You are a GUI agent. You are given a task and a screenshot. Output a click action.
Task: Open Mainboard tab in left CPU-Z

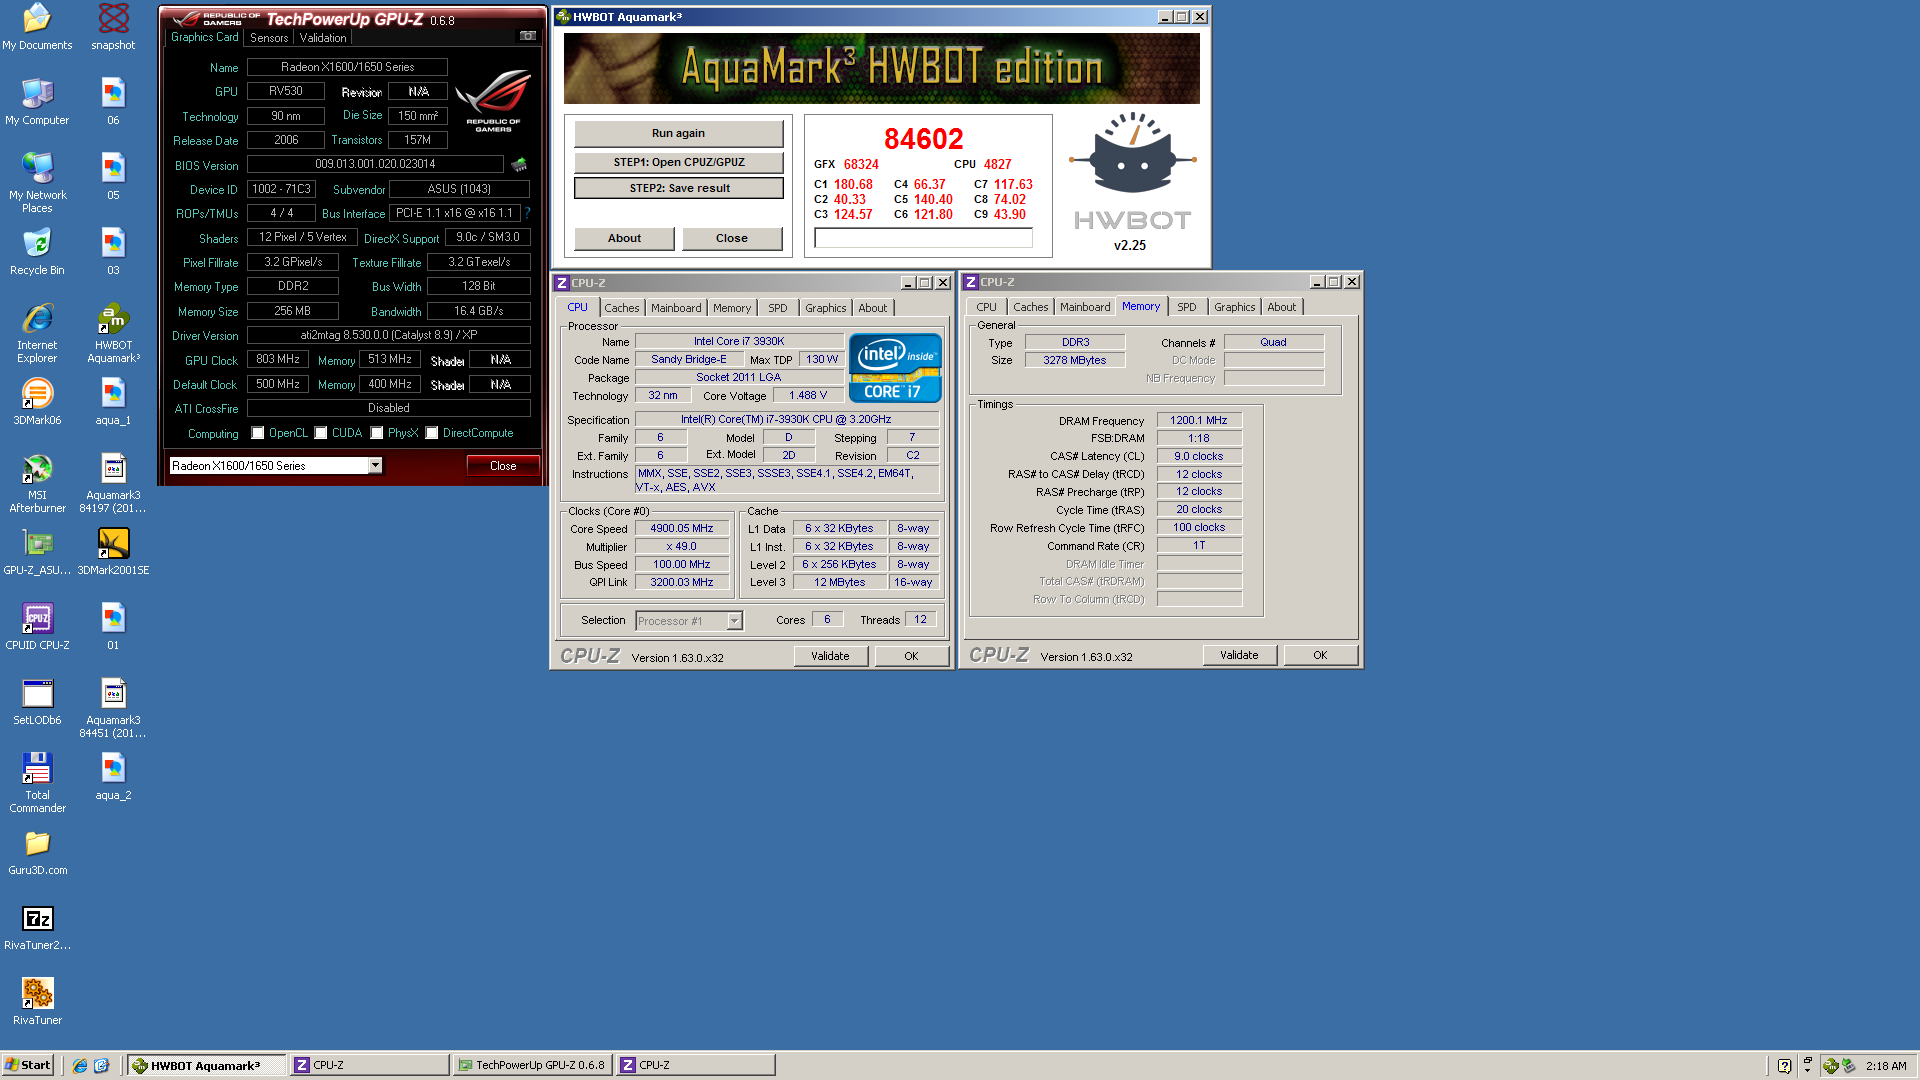676,308
